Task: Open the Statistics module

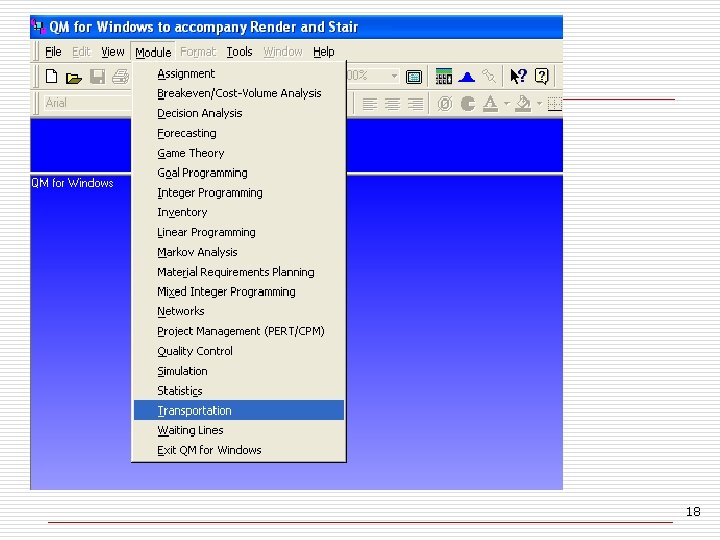Action: pos(239,391)
